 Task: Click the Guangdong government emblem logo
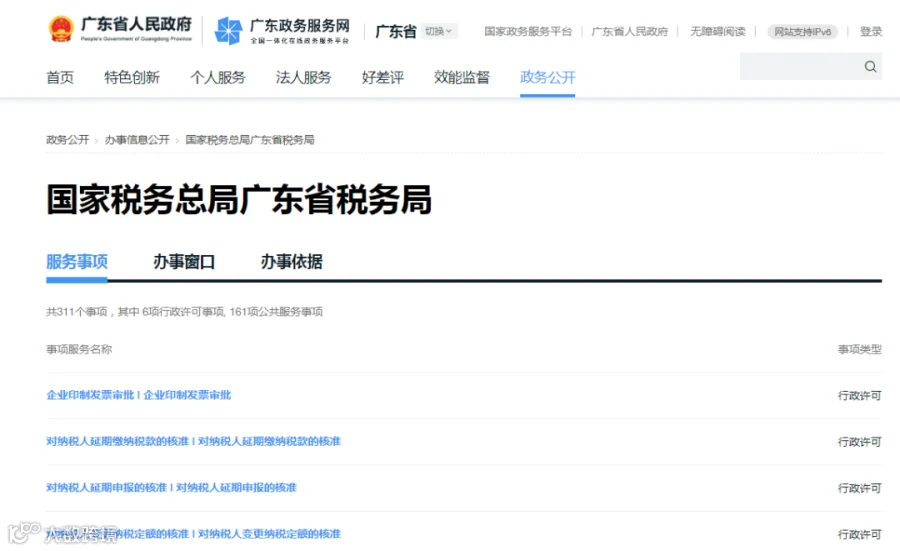[61, 29]
